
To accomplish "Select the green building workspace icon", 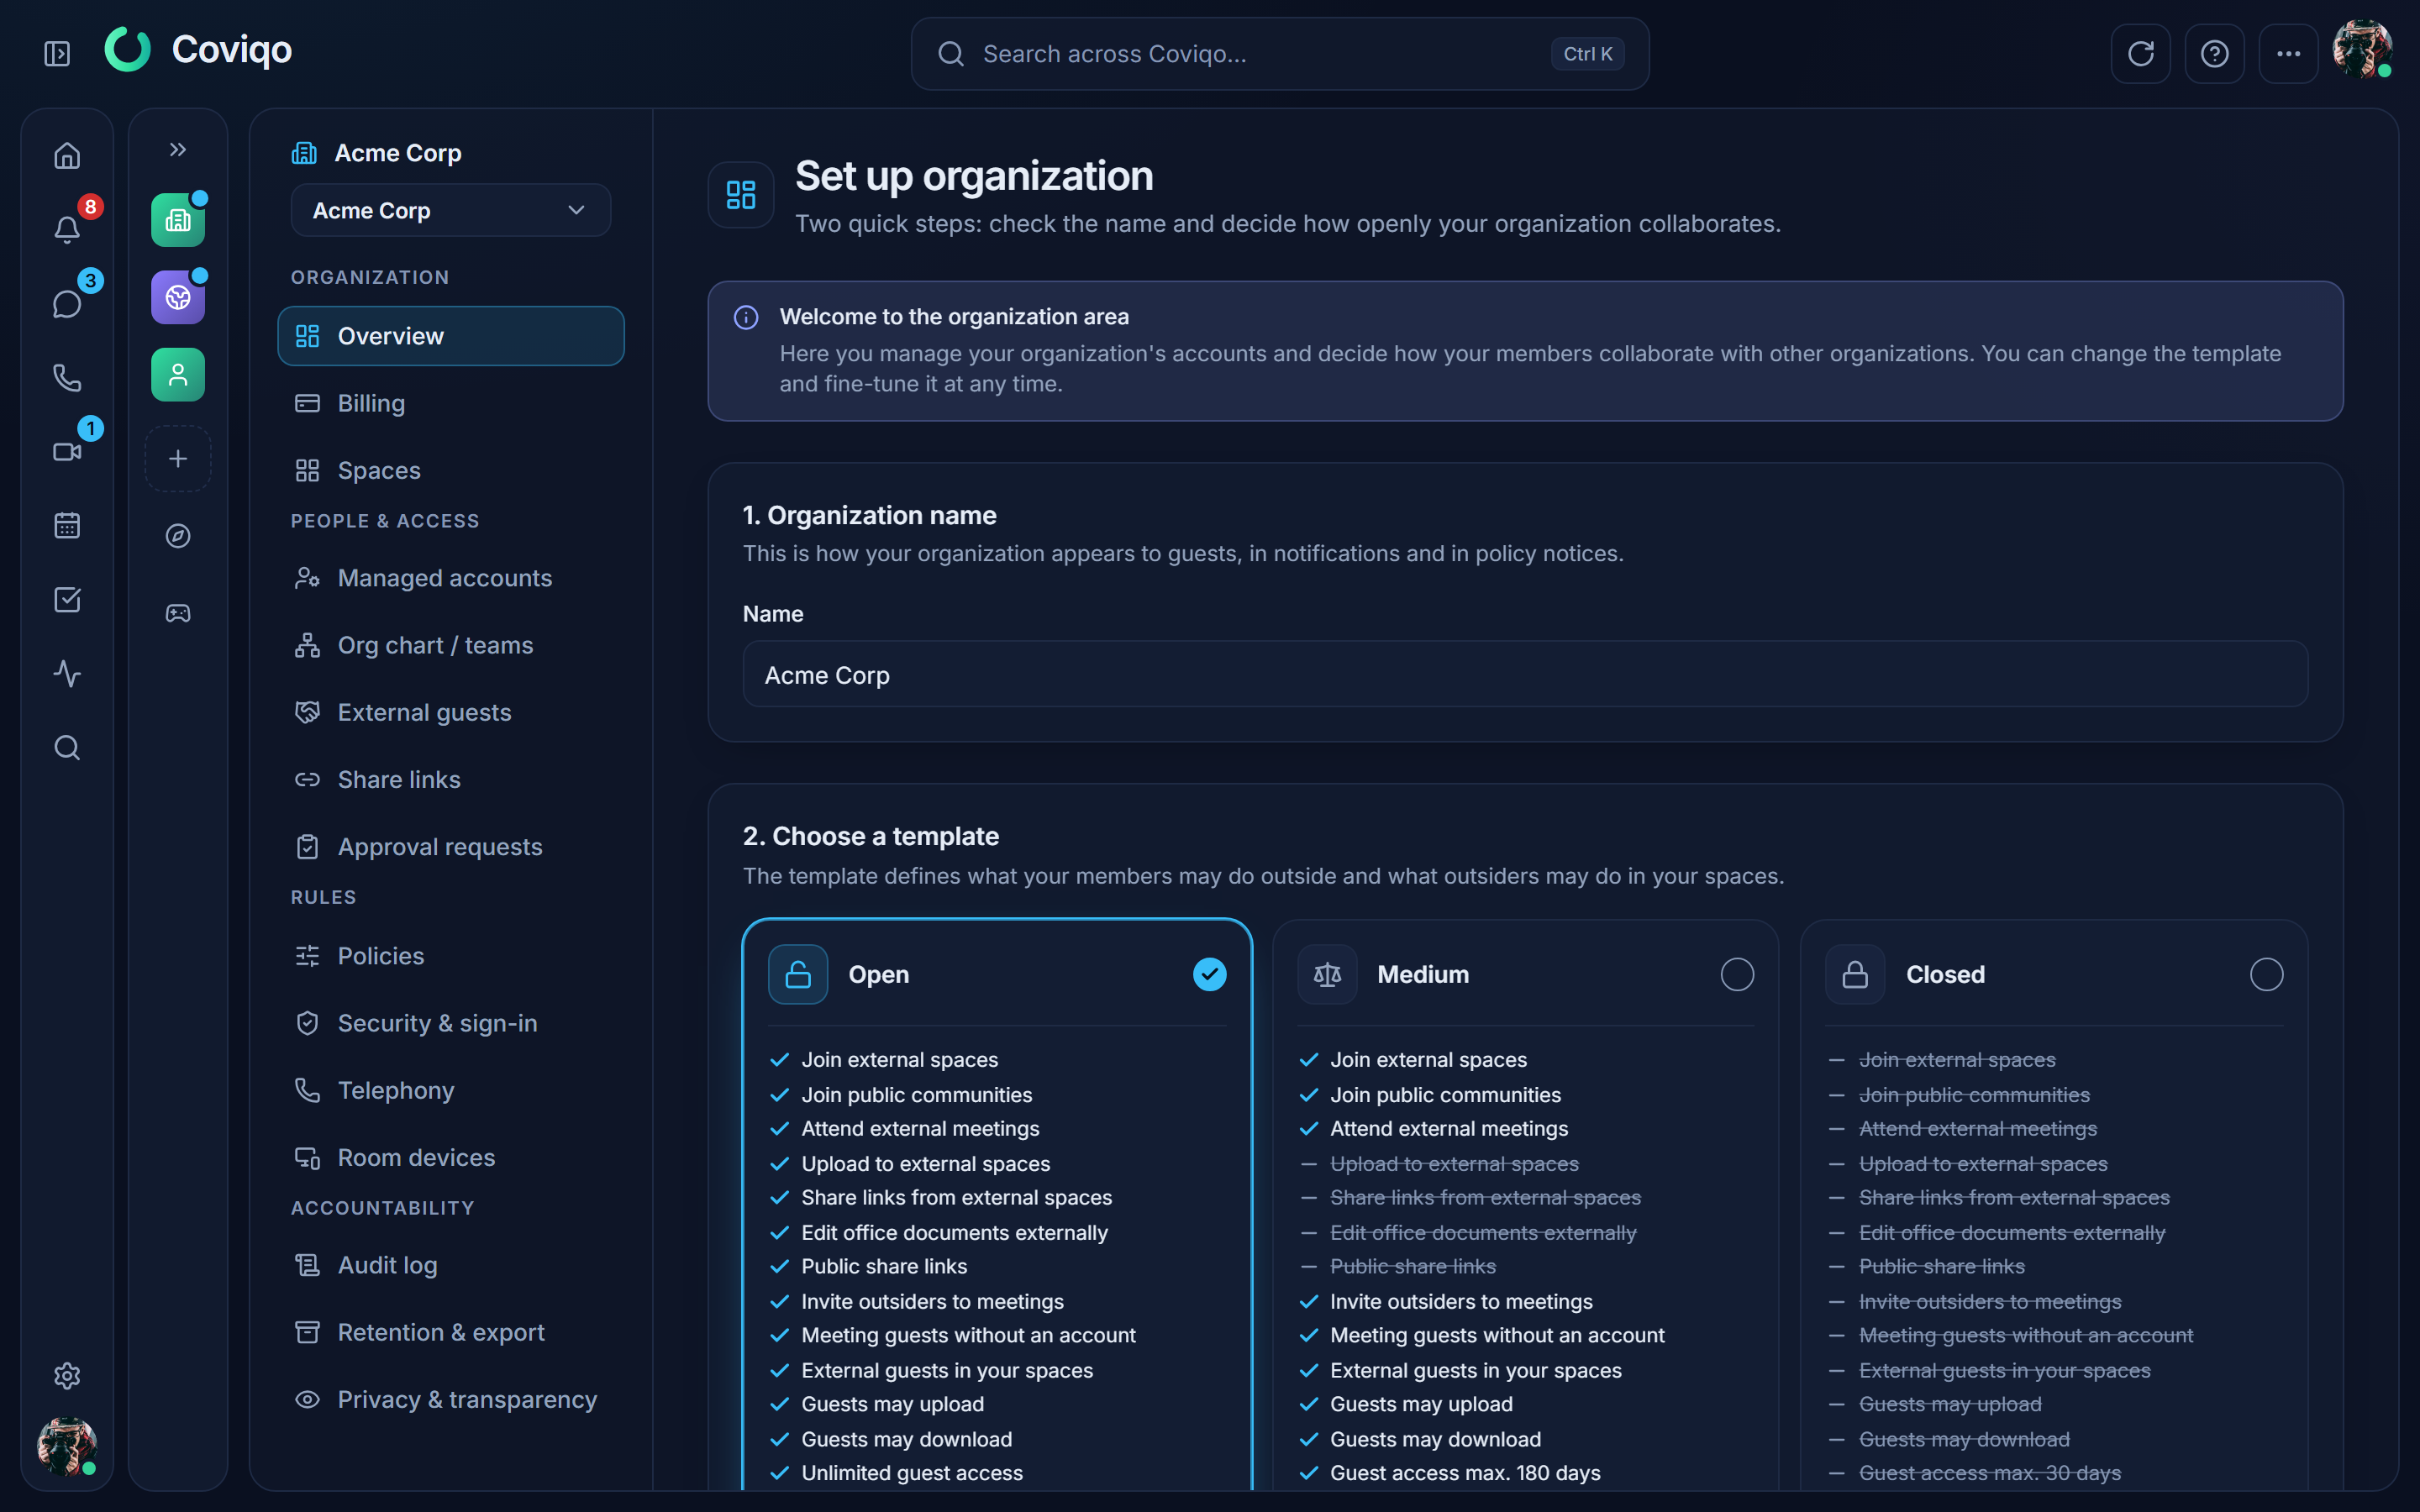I will [178, 220].
